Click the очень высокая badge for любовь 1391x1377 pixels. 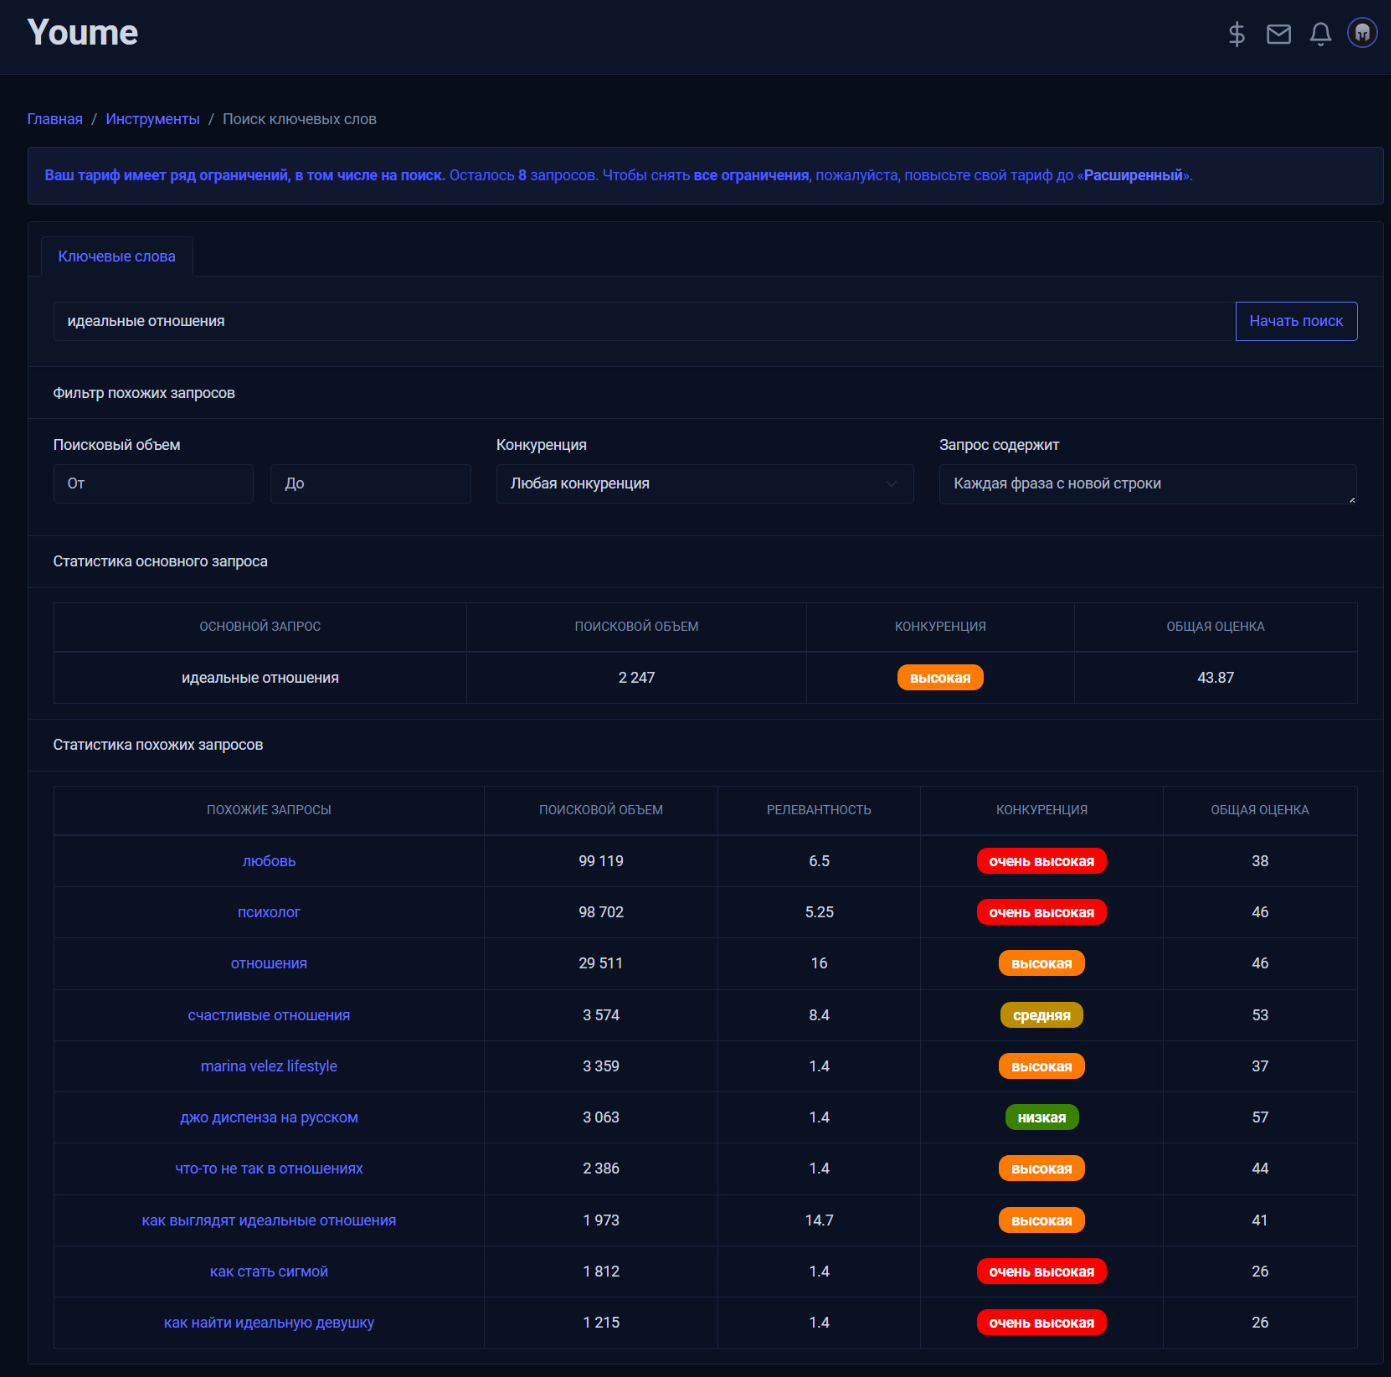[x=1042, y=861]
